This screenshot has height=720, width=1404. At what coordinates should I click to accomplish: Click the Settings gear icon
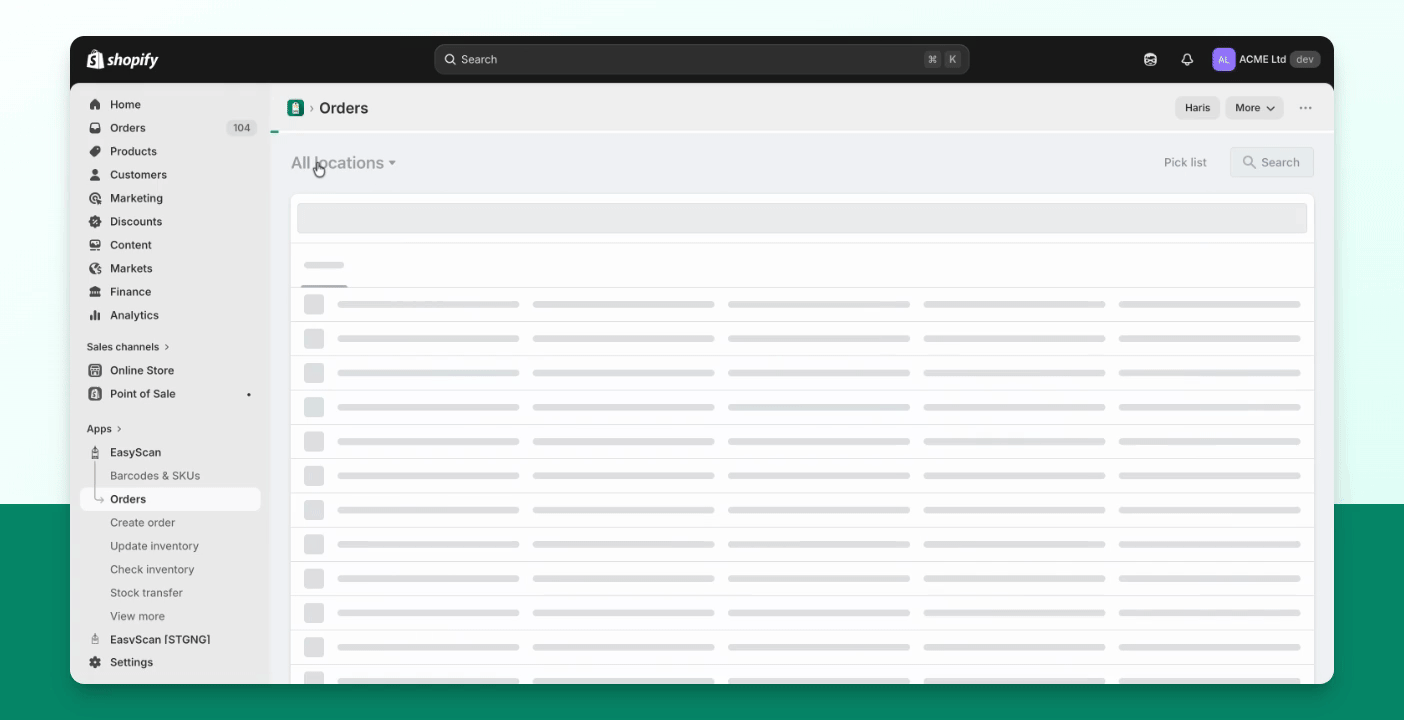tap(95, 662)
